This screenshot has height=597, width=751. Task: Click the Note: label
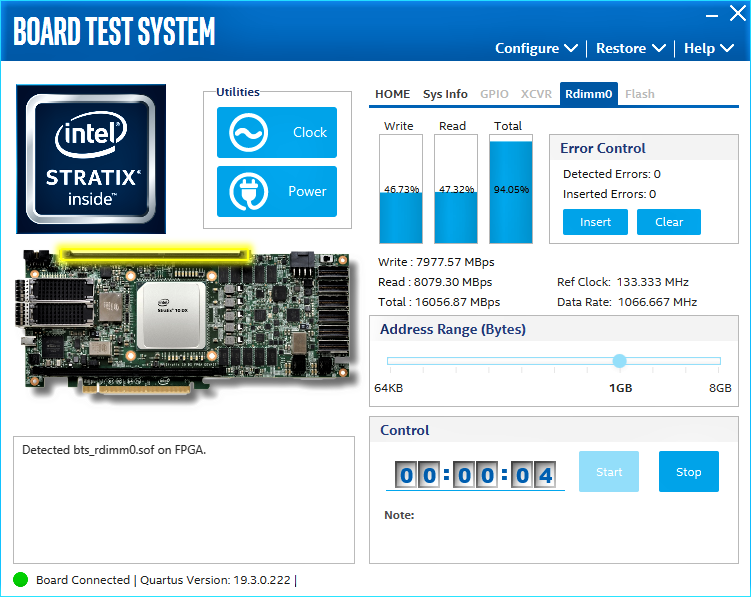tap(399, 515)
